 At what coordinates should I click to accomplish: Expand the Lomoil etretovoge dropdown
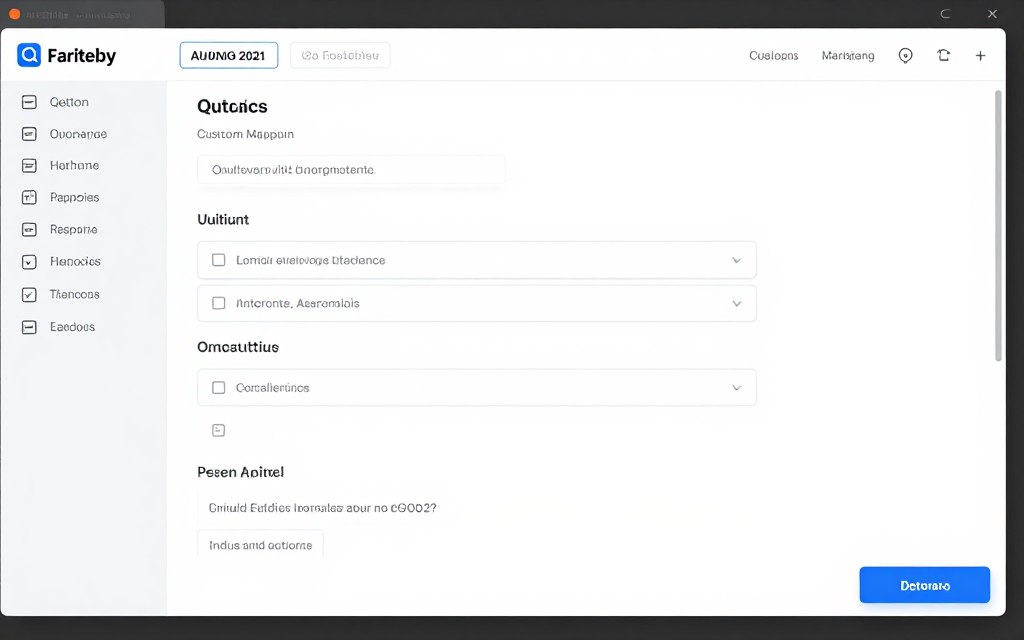(737, 259)
